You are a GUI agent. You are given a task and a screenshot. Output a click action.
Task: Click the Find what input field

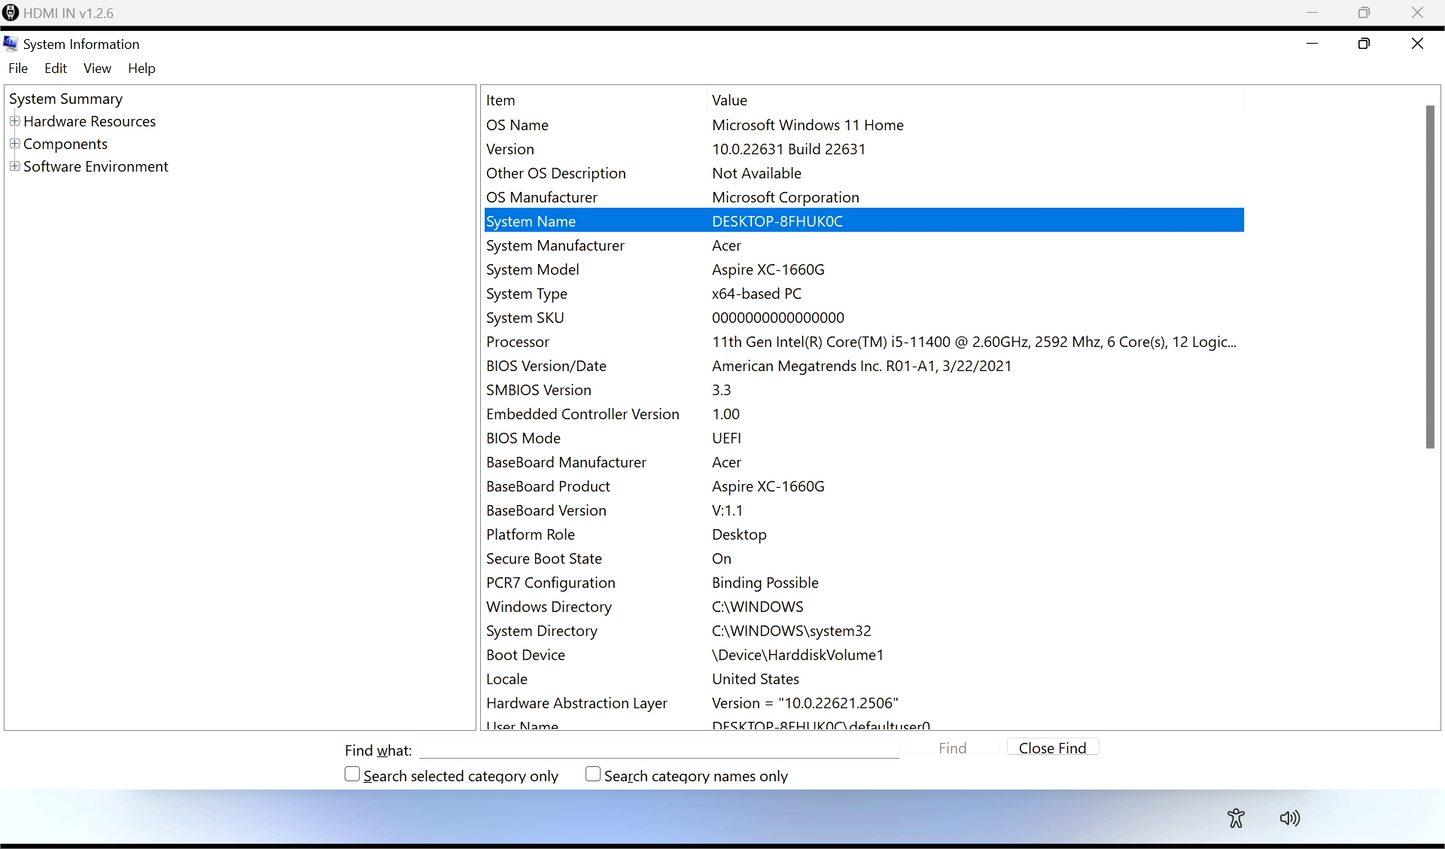[659, 749]
